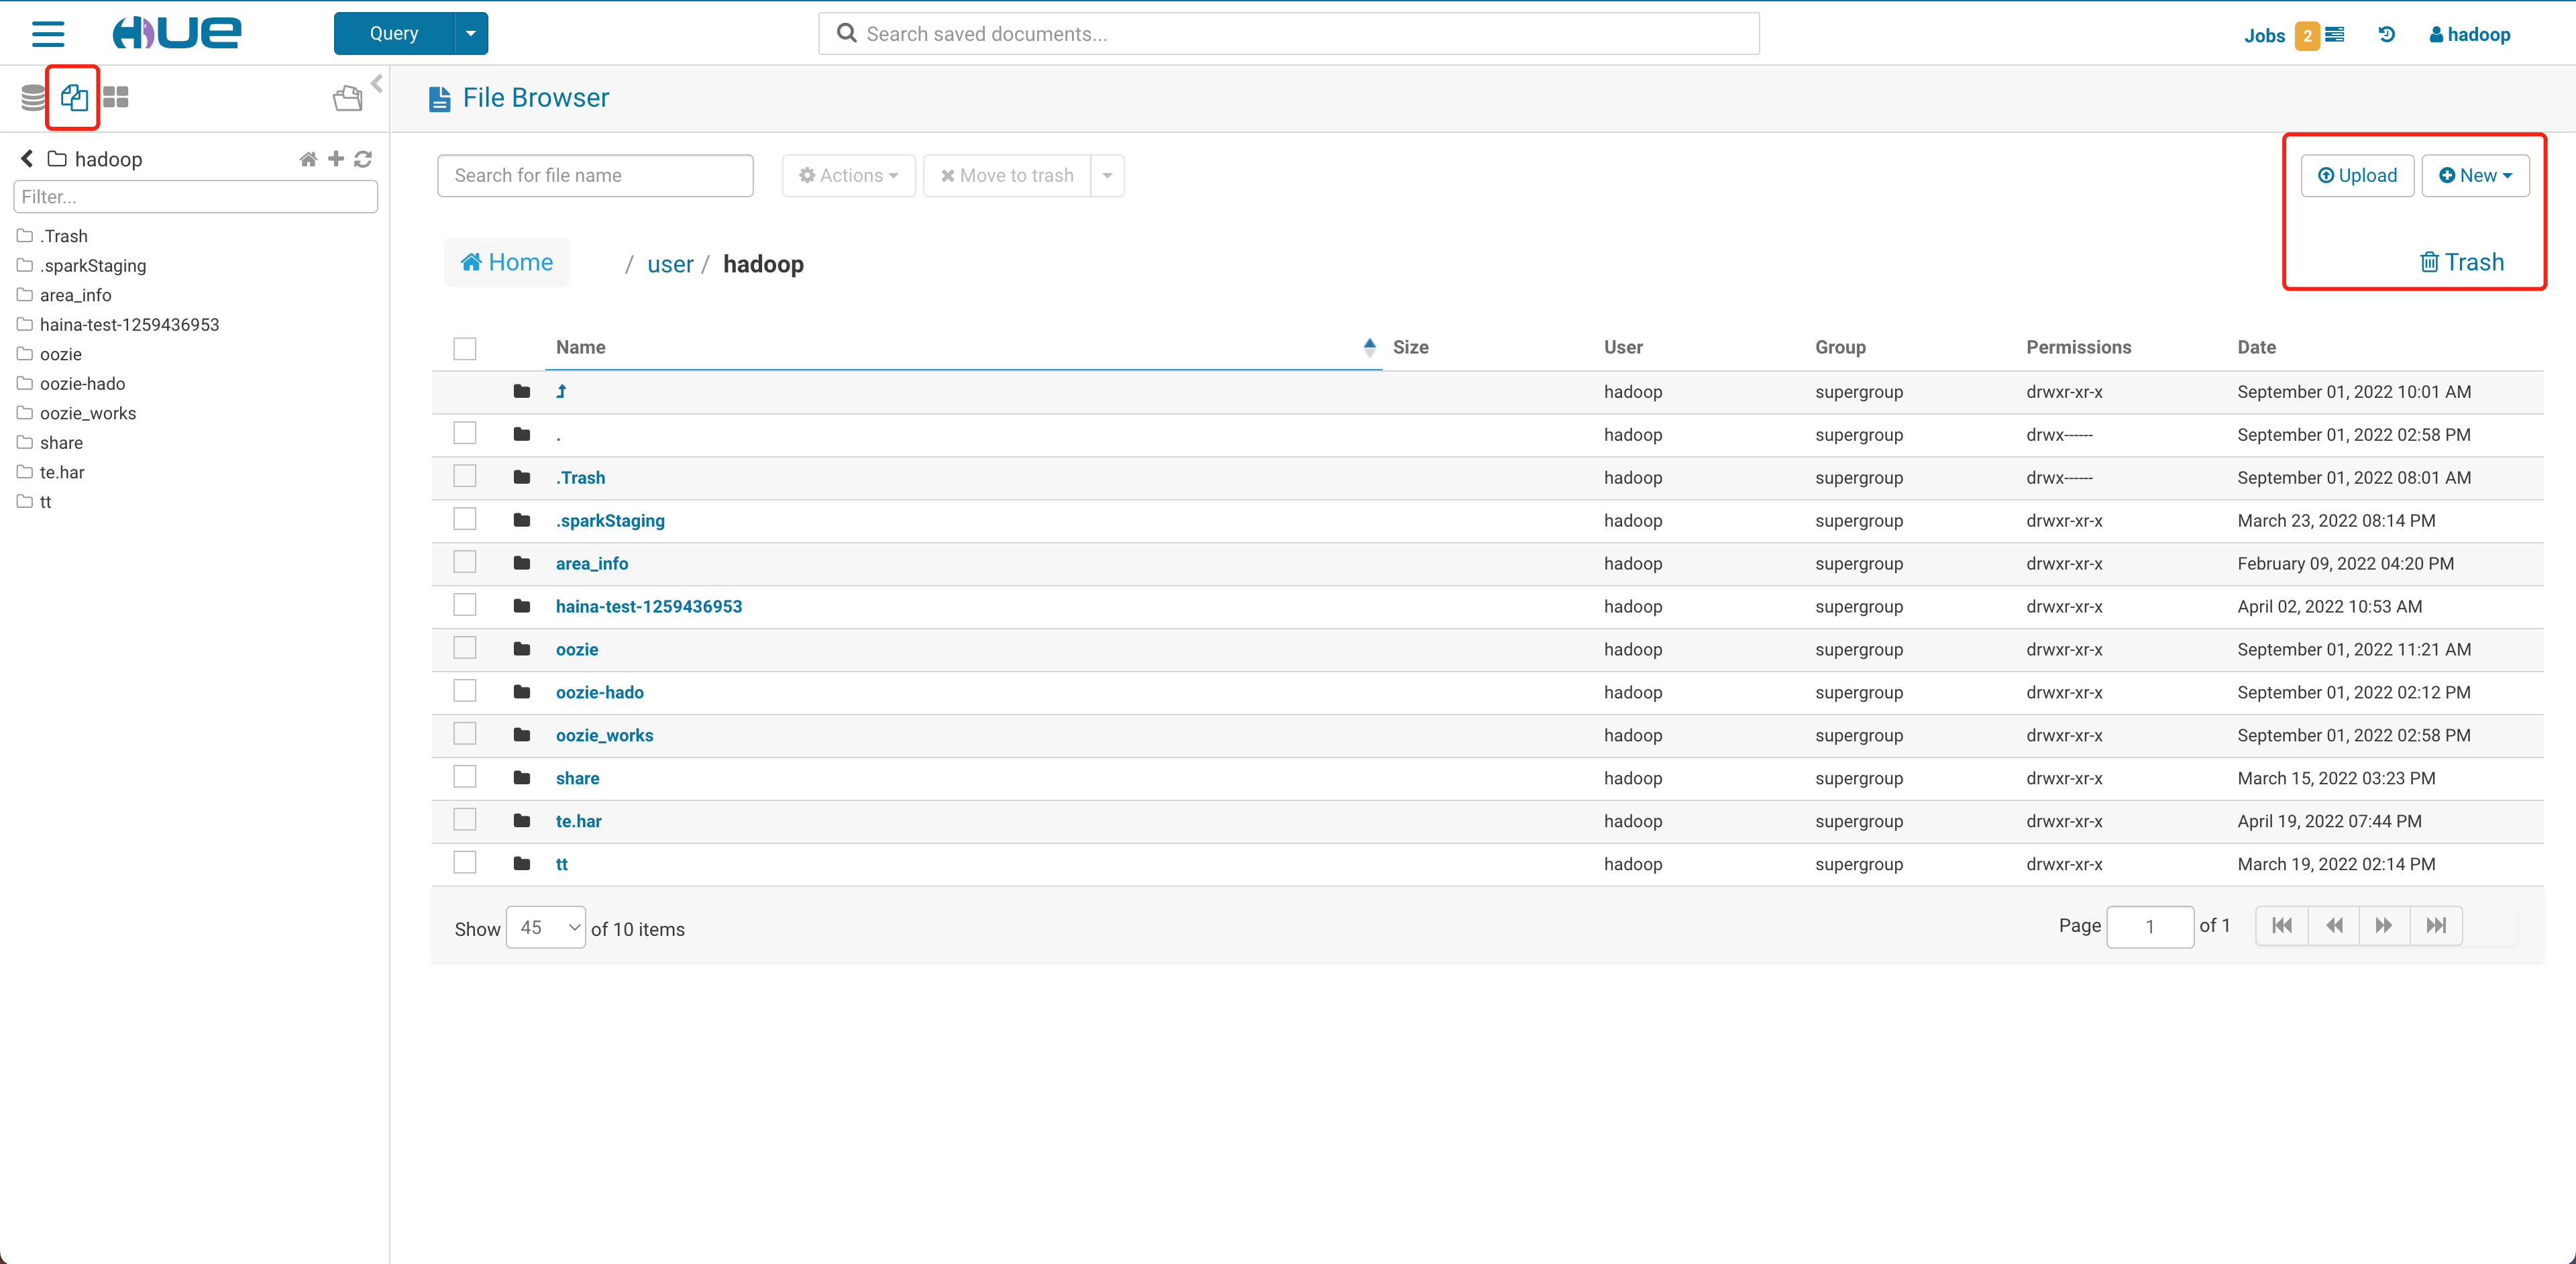Focus the Search saved documents field
The width and height of the screenshot is (2576, 1264).
pos(1288,34)
